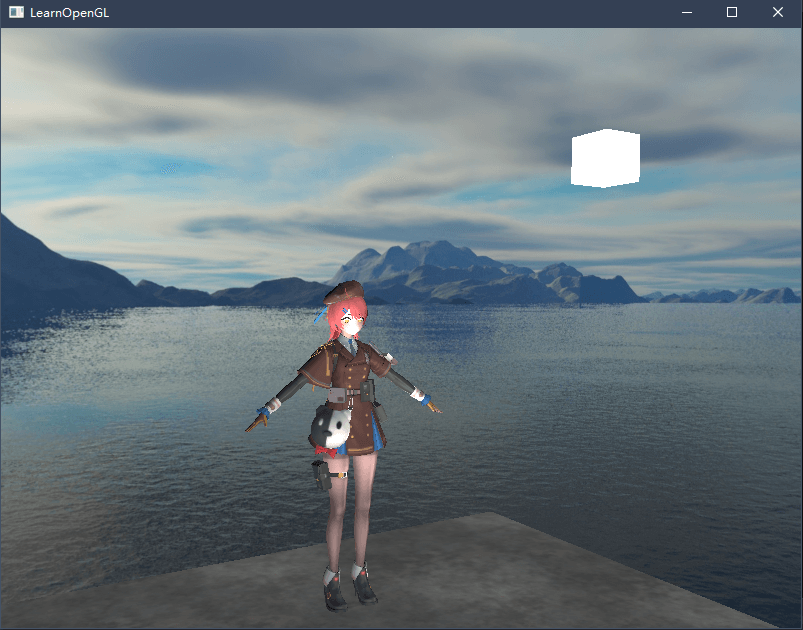Viewport: 803px width, 630px height.
Task: Click the LearnOpenGL title text
Action: click(70, 13)
